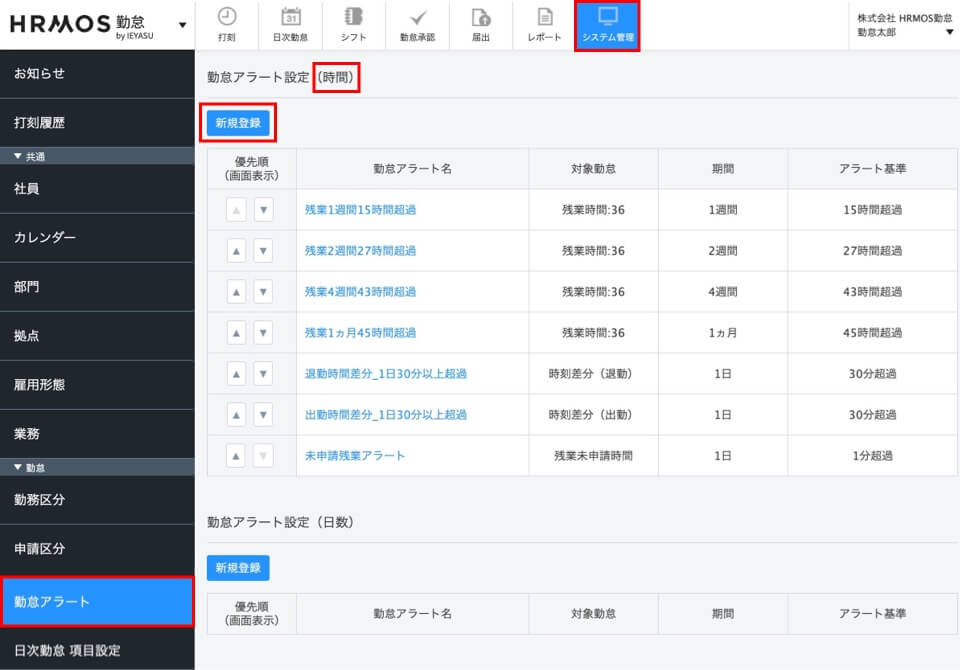This screenshot has width=960, height=670.
Task: Open the 残業1ヵ月45時間超過 alert link
Action: [360, 332]
